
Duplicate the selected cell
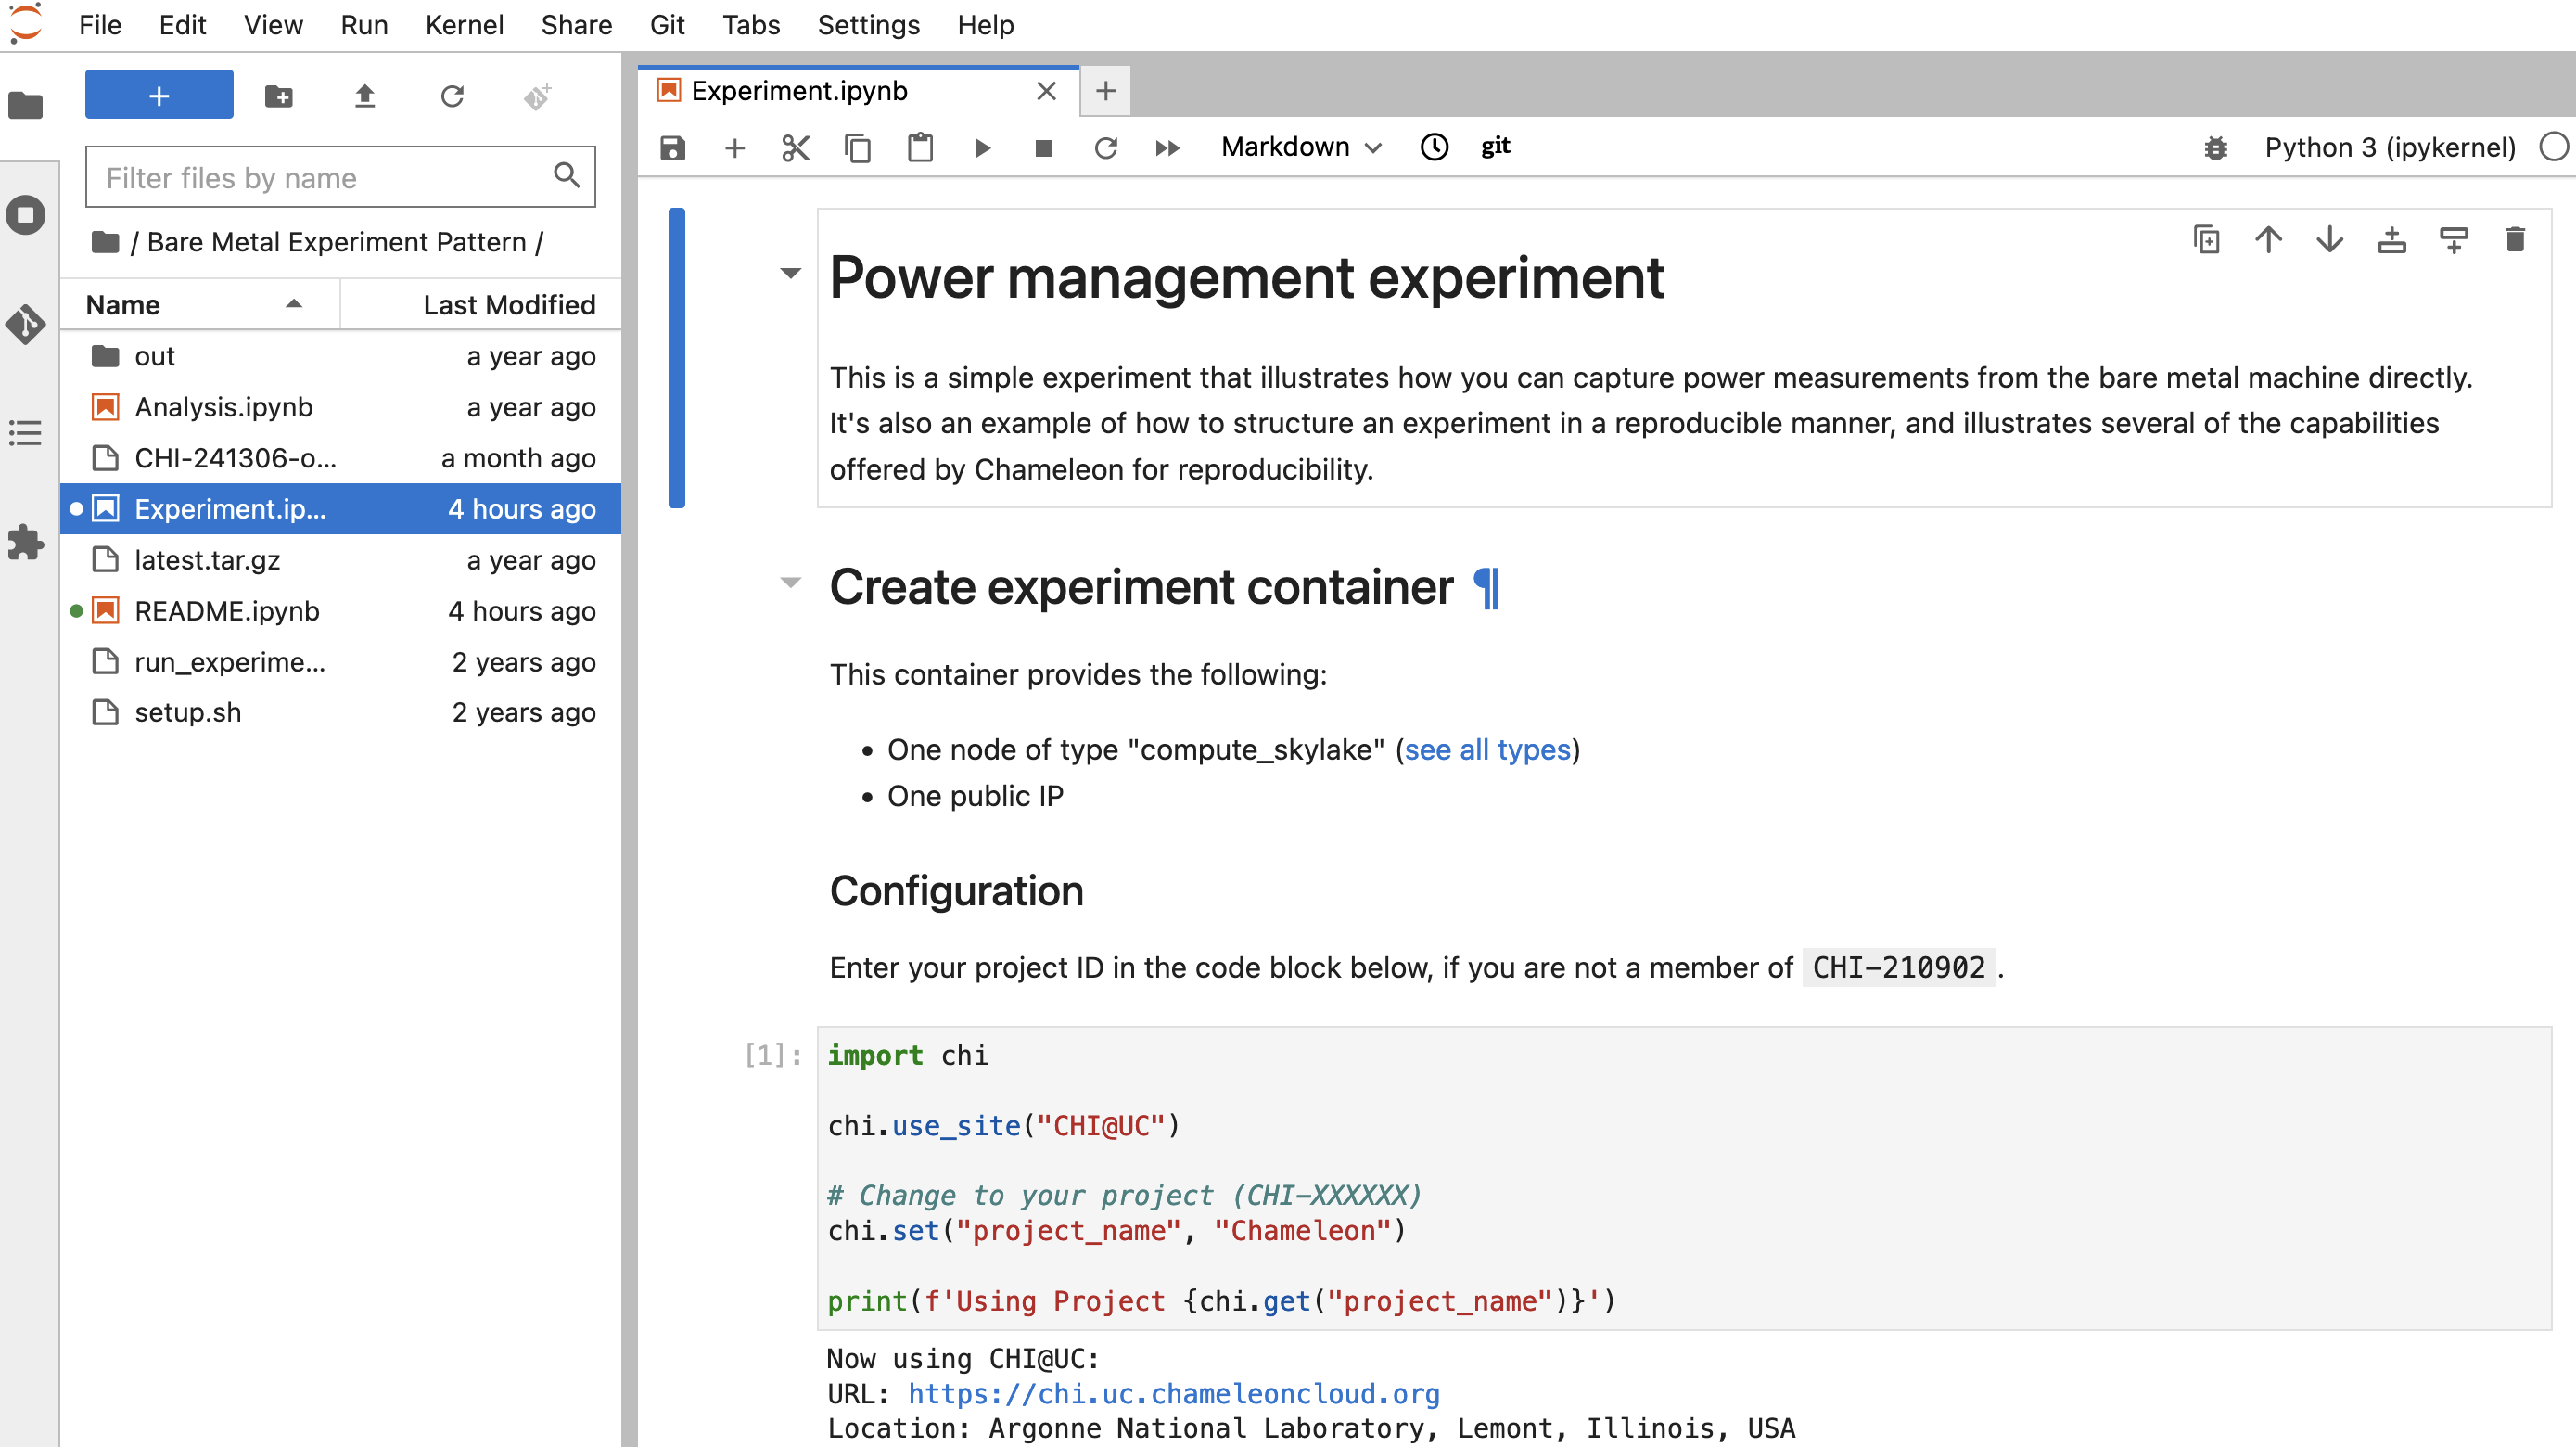coord(2207,239)
